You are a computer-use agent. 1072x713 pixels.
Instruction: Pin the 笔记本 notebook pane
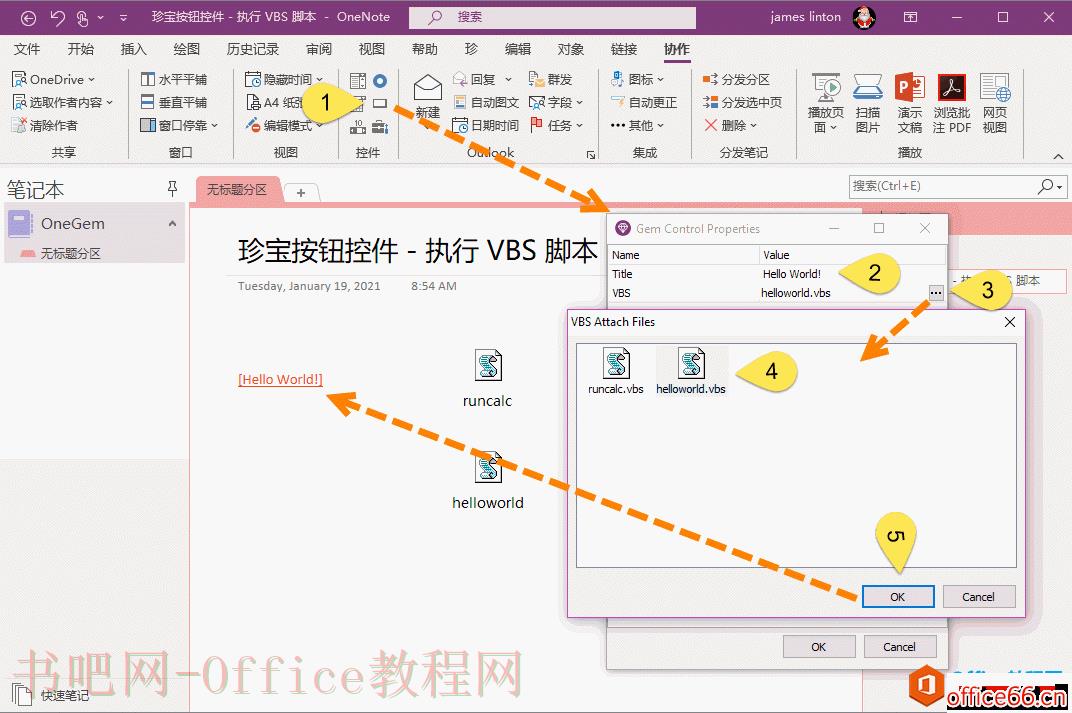tap(172, 189)
